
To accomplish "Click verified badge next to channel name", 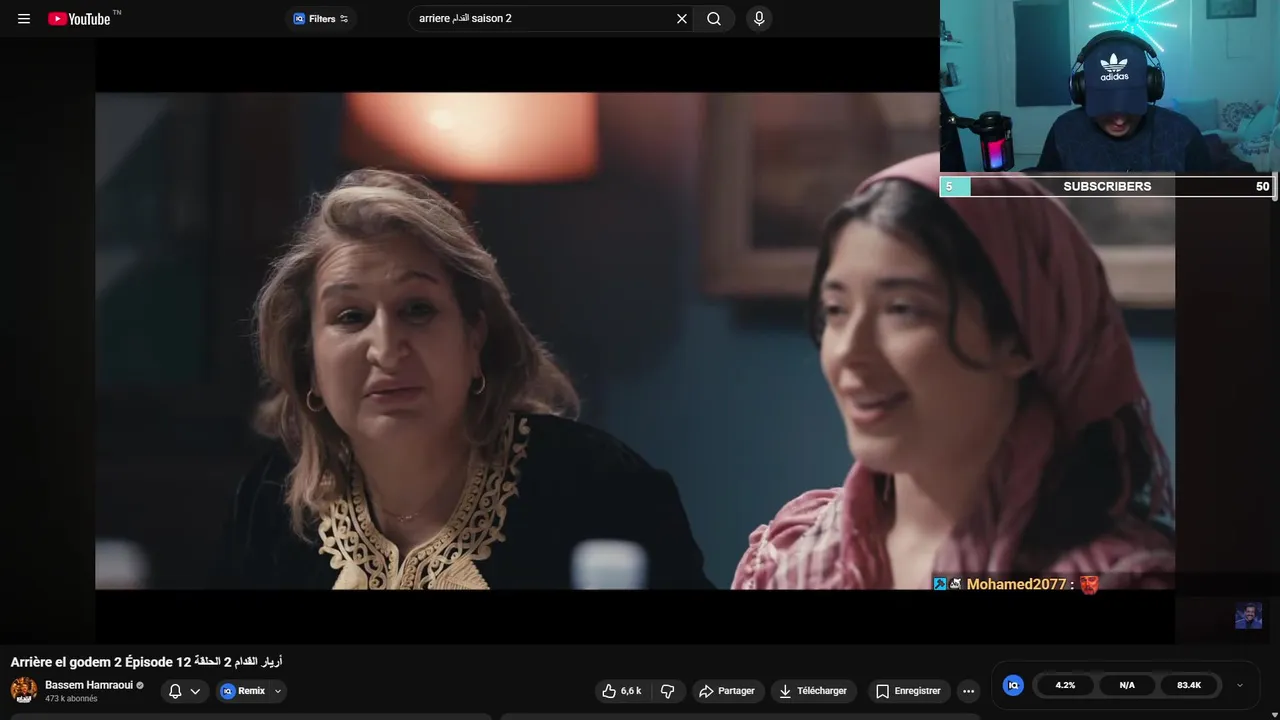I will pyautogui.click(x=140, y=685).
